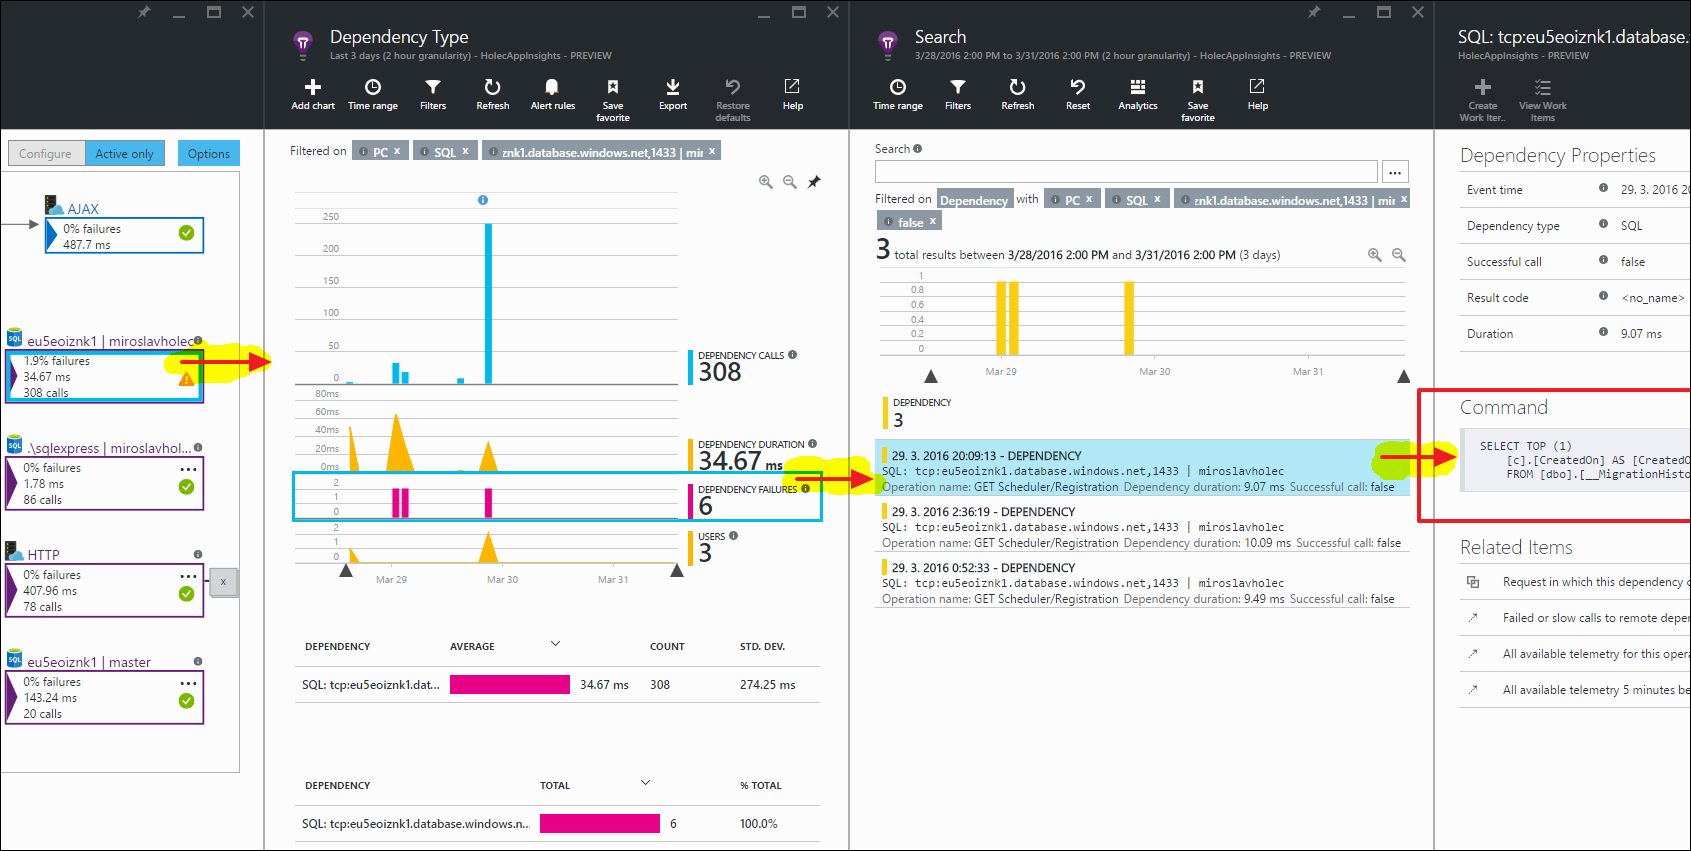Open Time range in Dependency Type toolbar
1691x851 pixels.
tap(373, 95)
